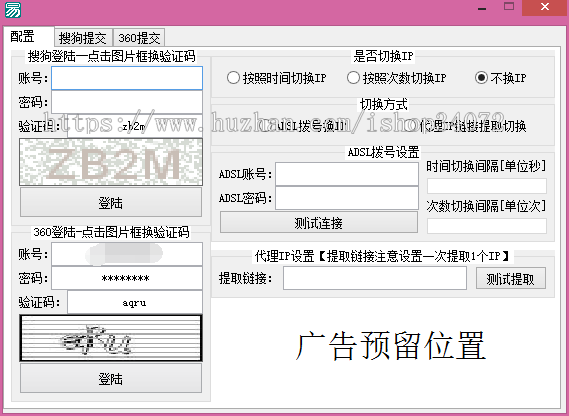
Task: Focus the 搜狗 密码 input field
Action: (x=127, y=102)
